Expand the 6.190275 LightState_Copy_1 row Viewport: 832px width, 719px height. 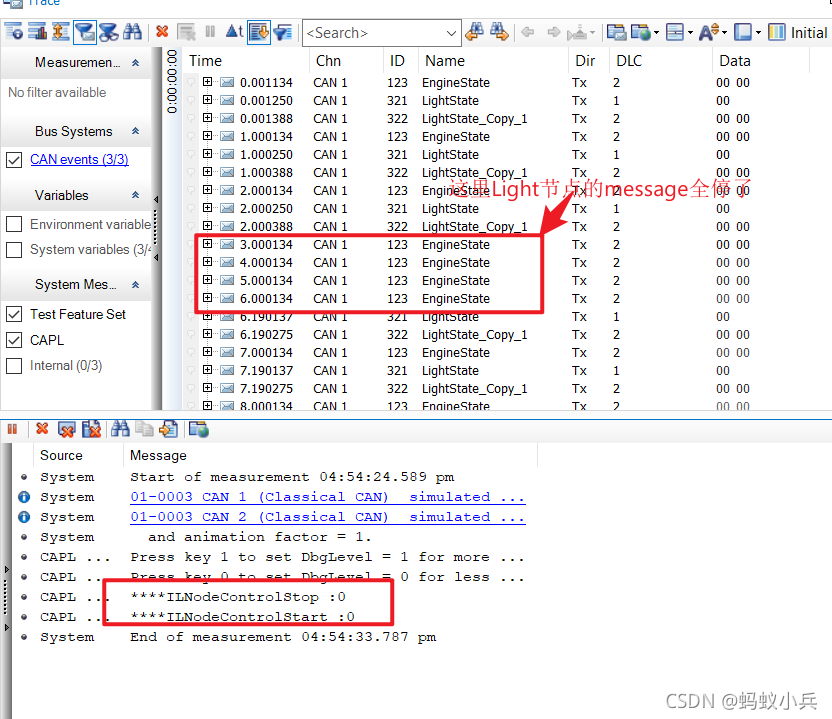pos(207,334)
